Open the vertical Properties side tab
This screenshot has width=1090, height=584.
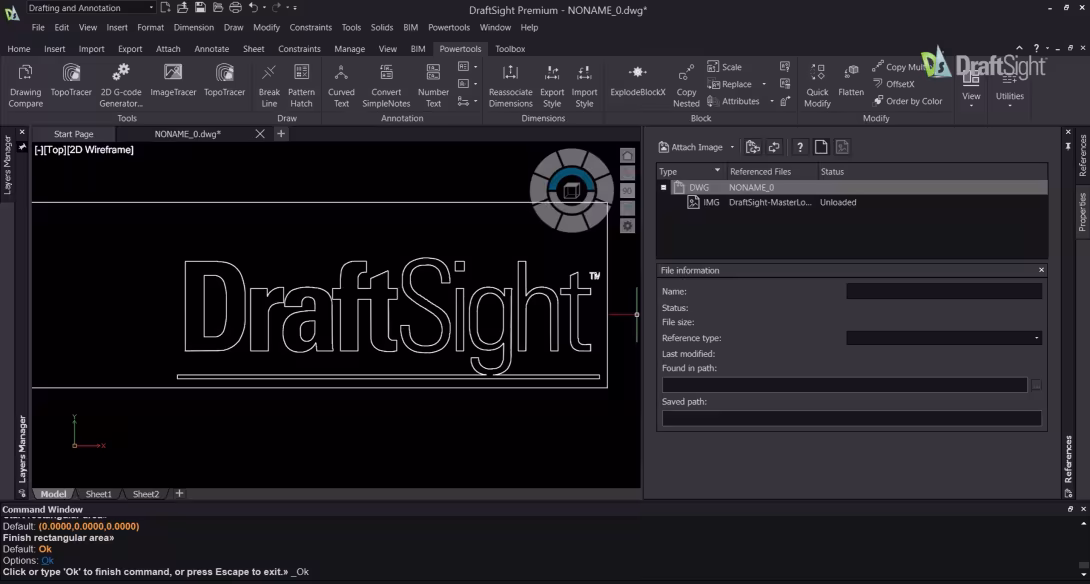pos(1082,211)
